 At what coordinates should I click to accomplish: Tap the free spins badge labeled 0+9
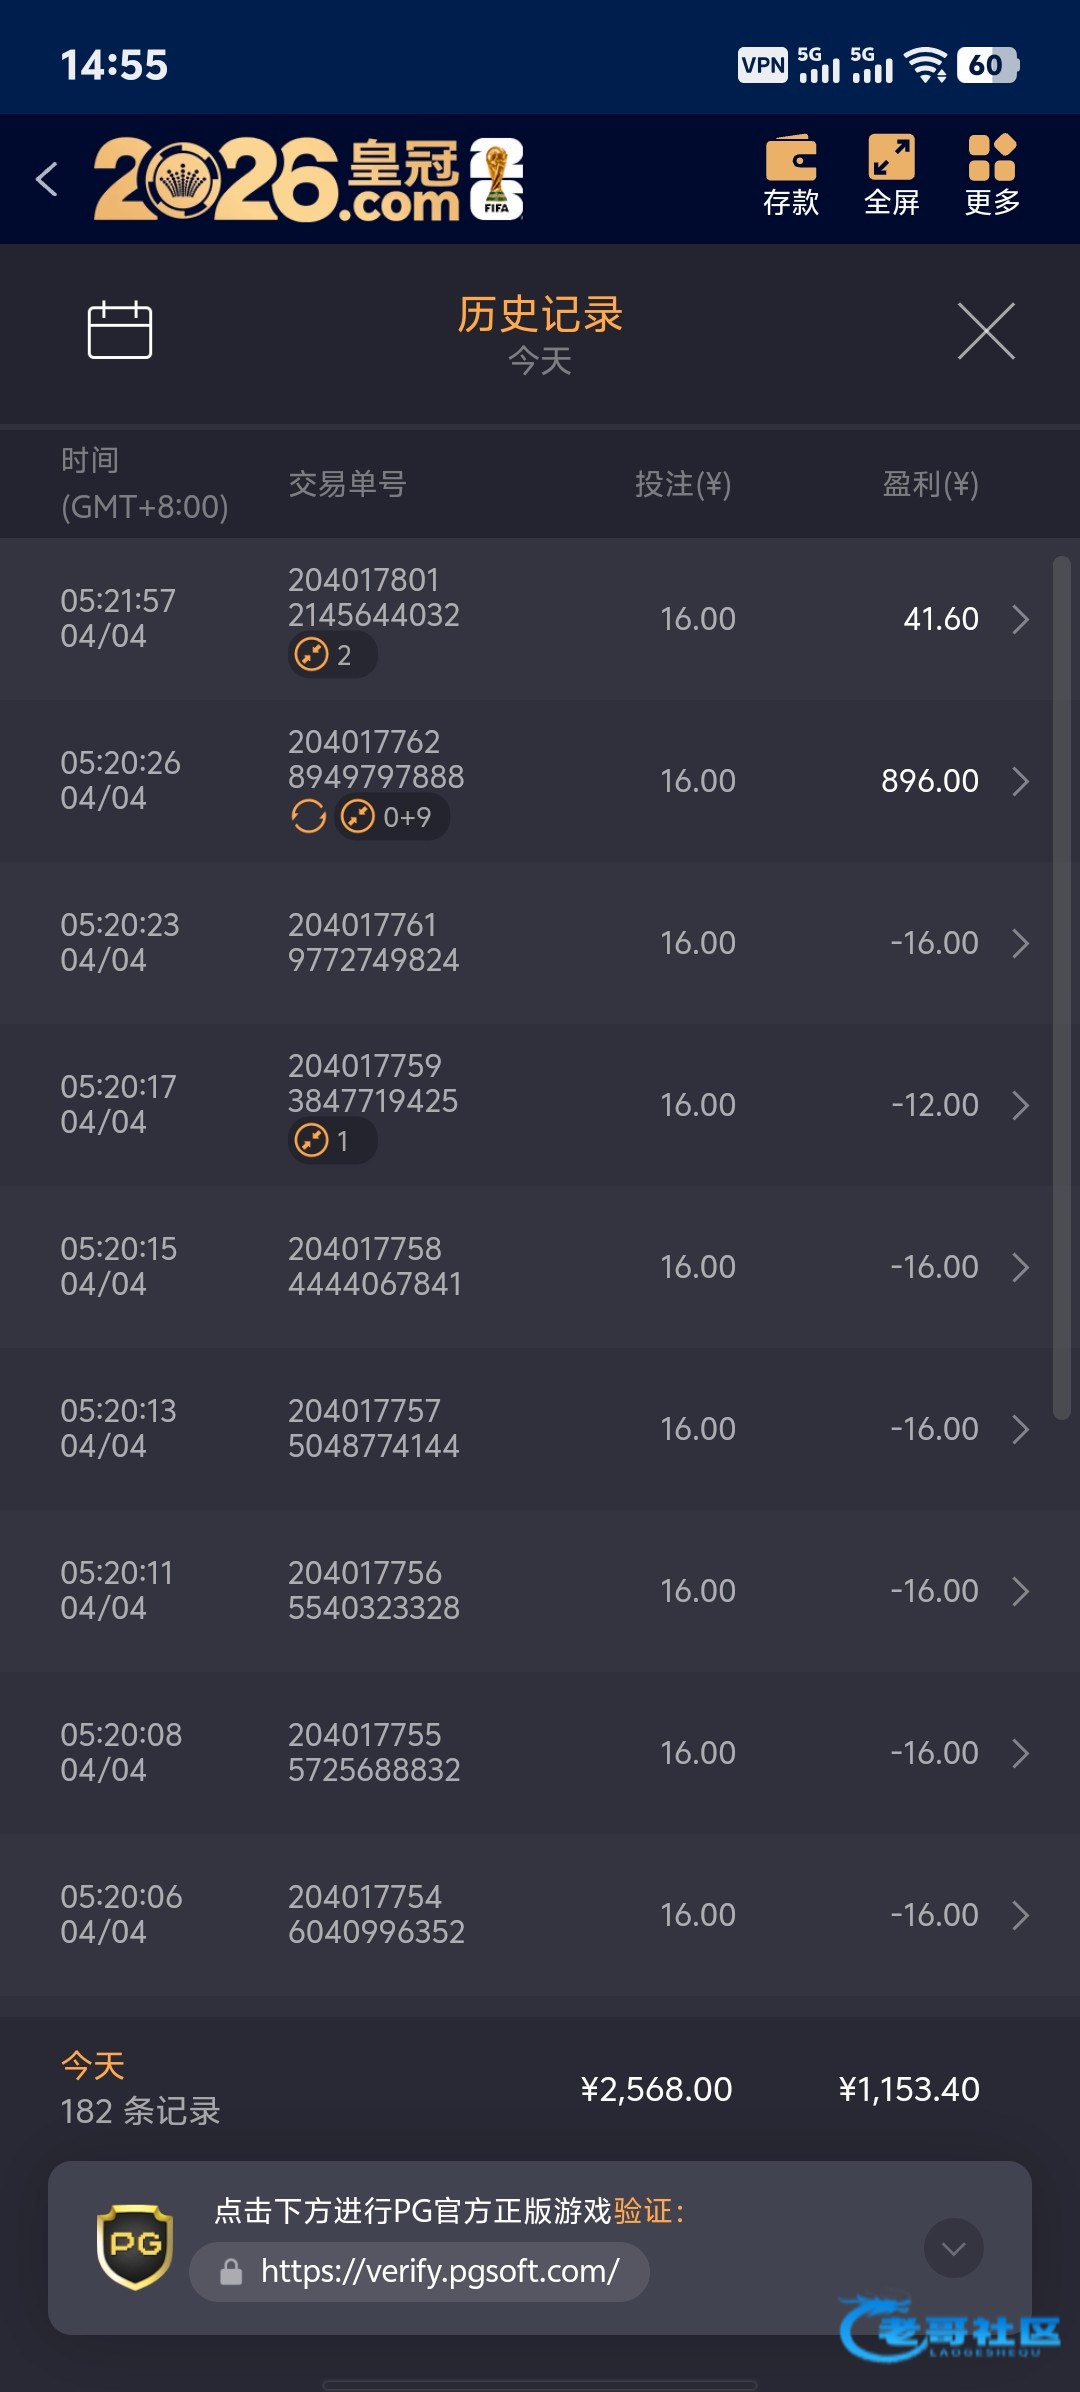coord(392,817)
